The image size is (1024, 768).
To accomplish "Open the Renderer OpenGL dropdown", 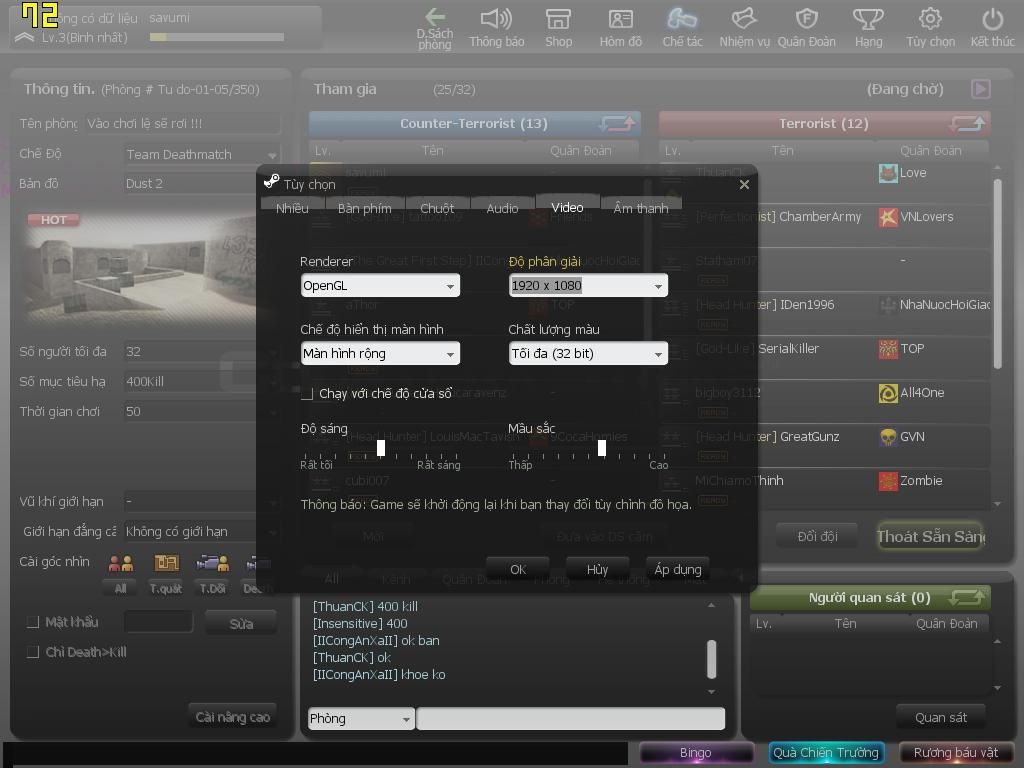I will (380, 285).
